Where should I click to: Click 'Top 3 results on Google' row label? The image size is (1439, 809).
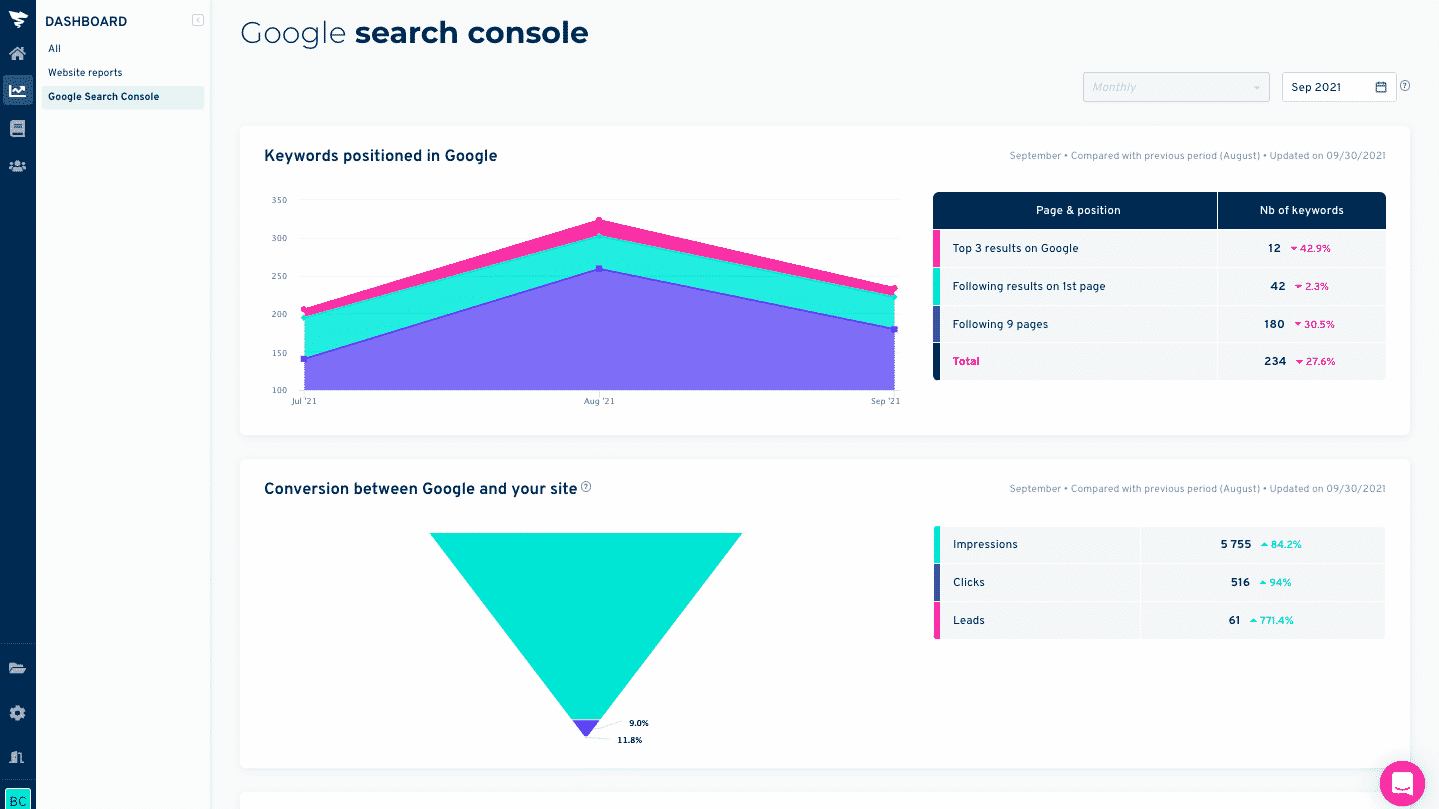point(1015,248)
